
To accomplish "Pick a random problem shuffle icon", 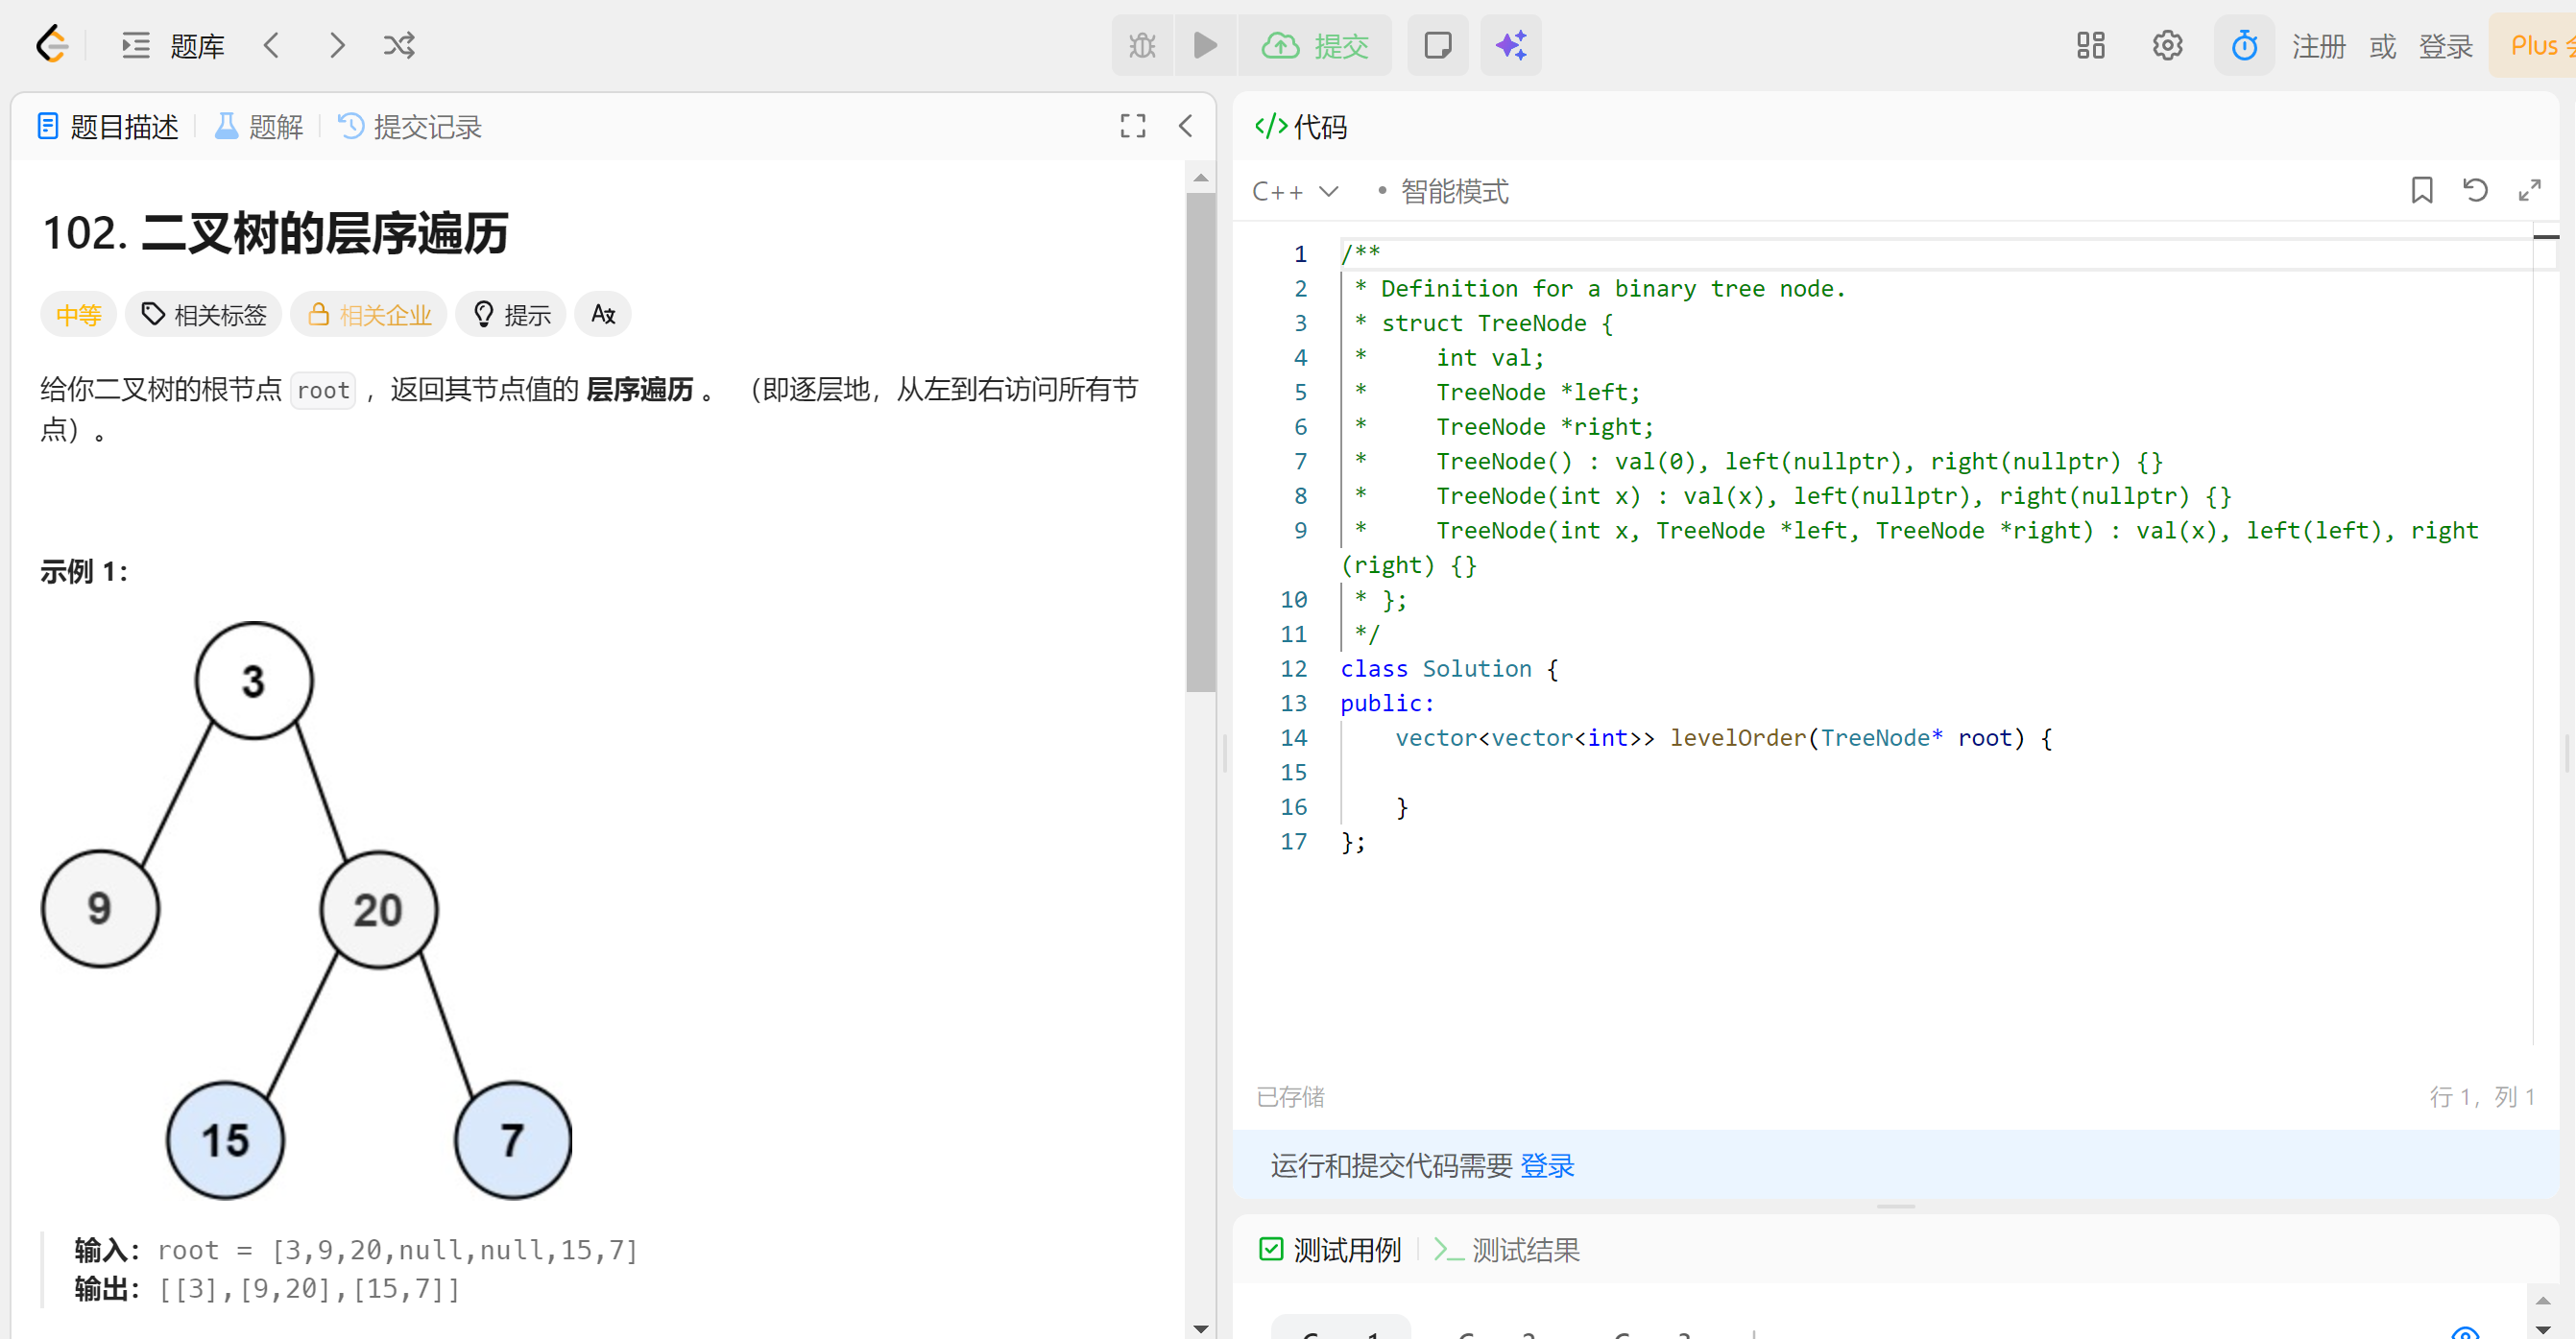I will click(399, 45).
